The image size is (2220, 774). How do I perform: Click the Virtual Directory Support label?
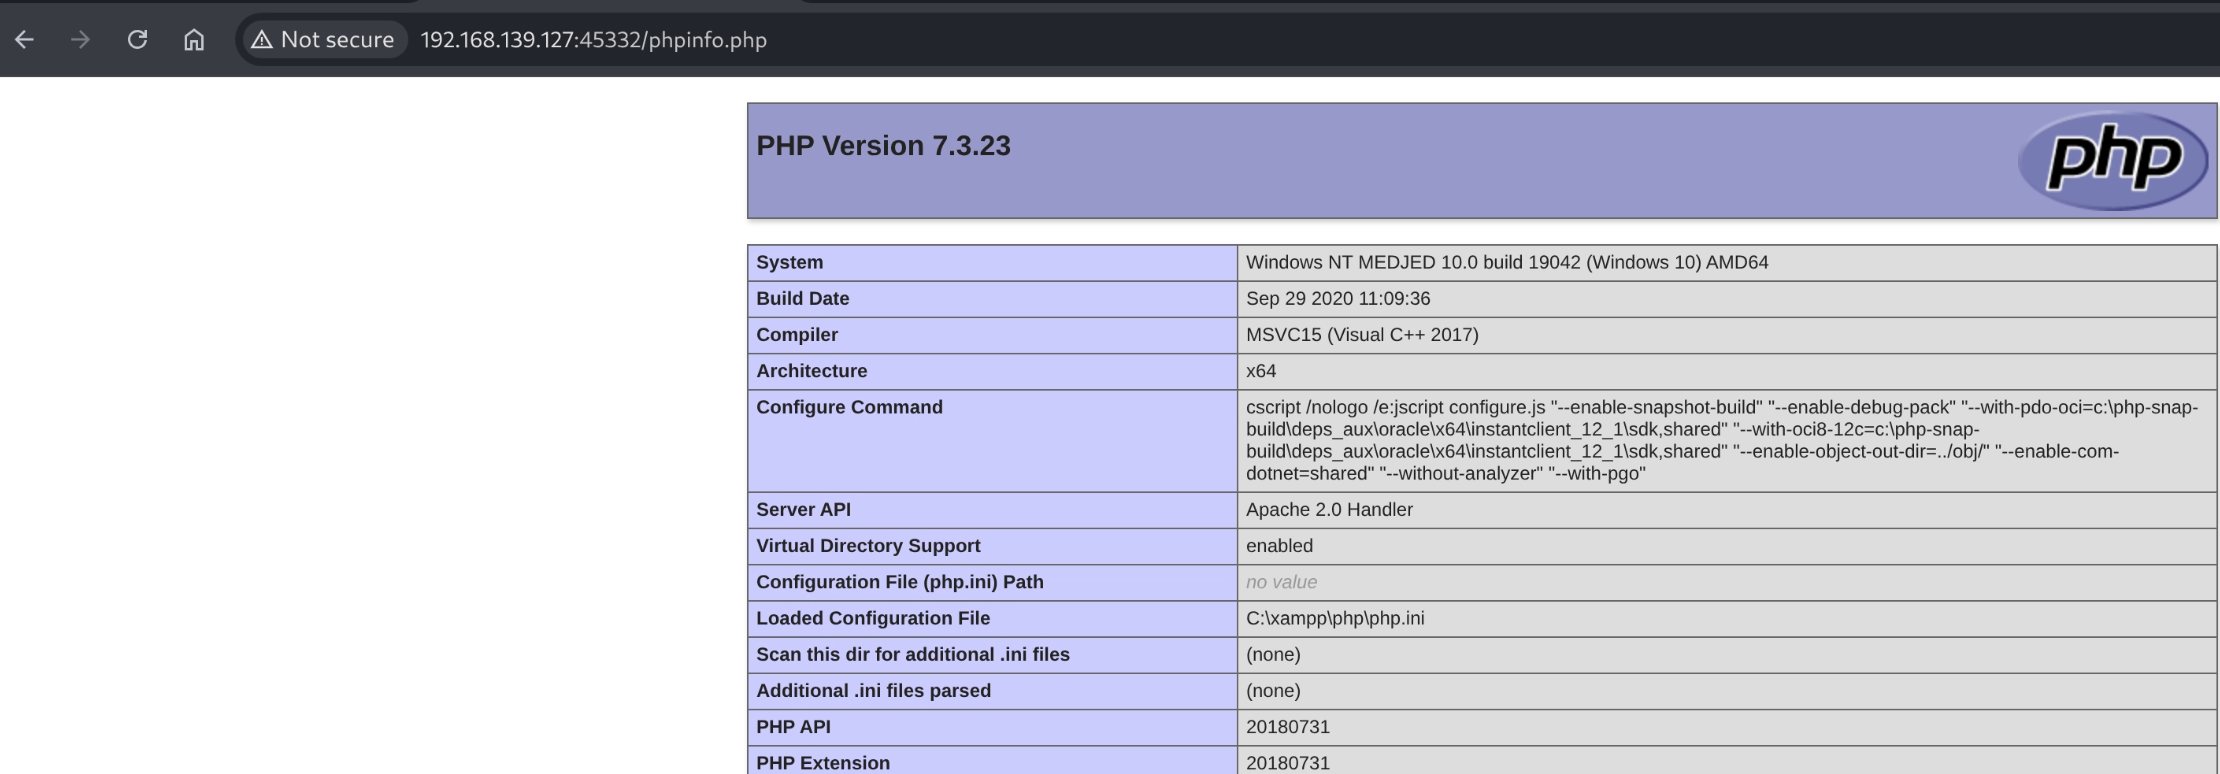(x=868, y=546)
